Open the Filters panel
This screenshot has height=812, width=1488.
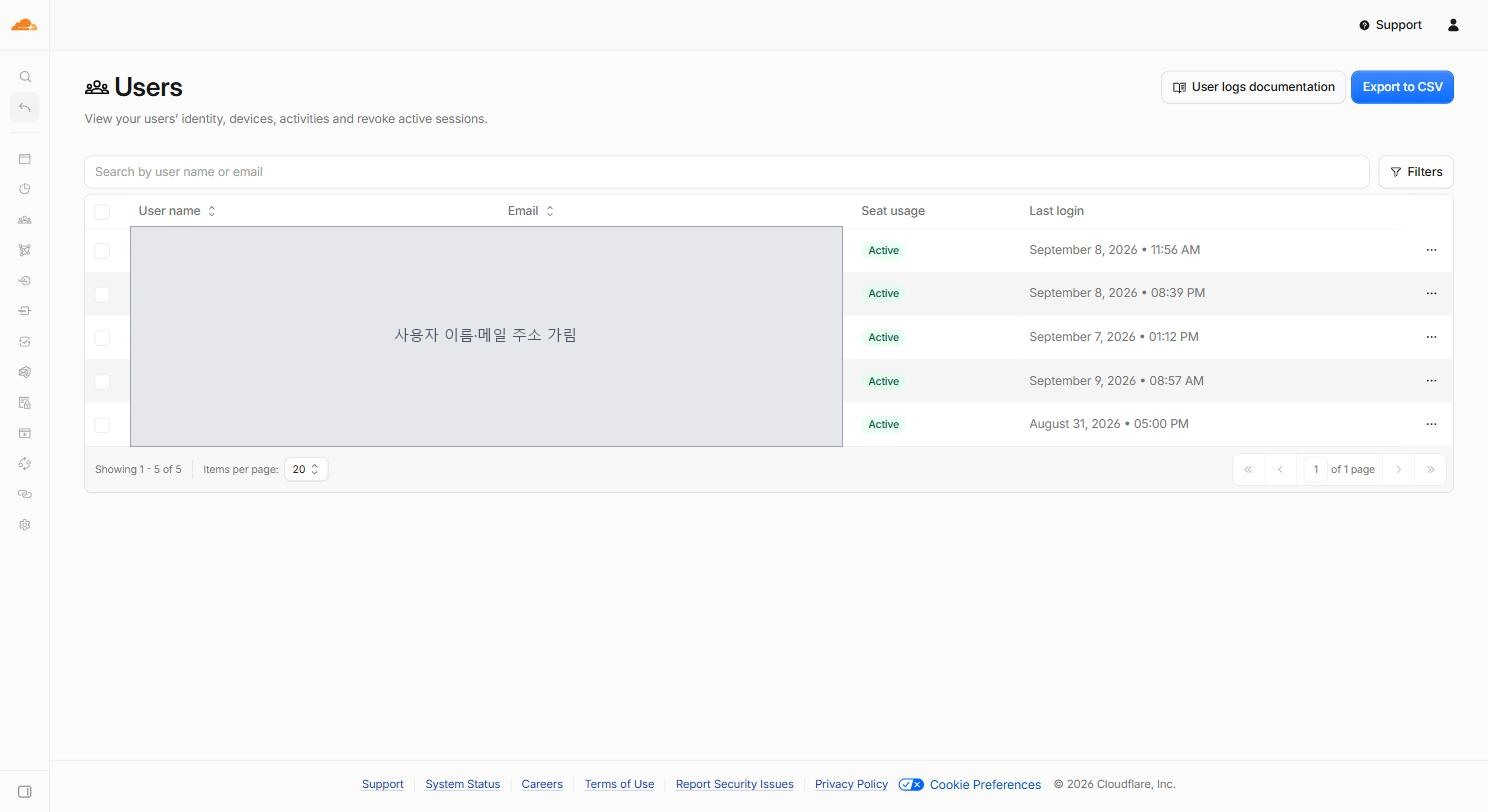[x=1416, y=172]
